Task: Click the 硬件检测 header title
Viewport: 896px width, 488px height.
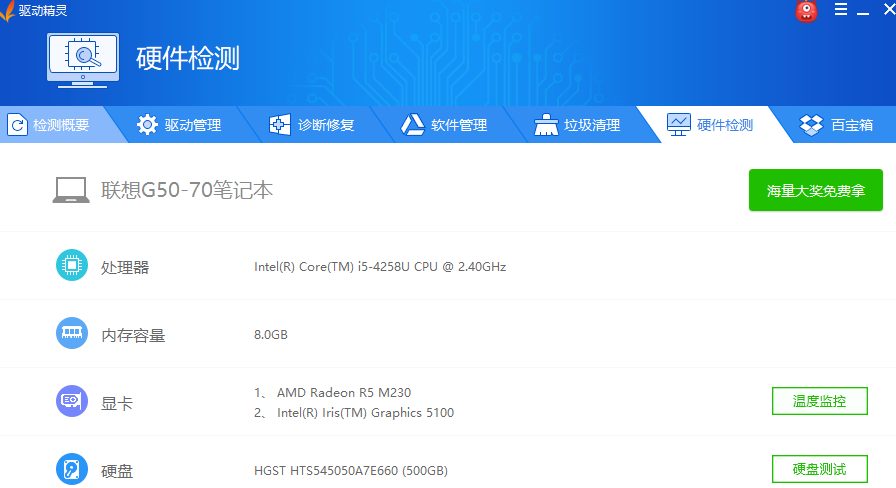Action: [x=188, y=58]
